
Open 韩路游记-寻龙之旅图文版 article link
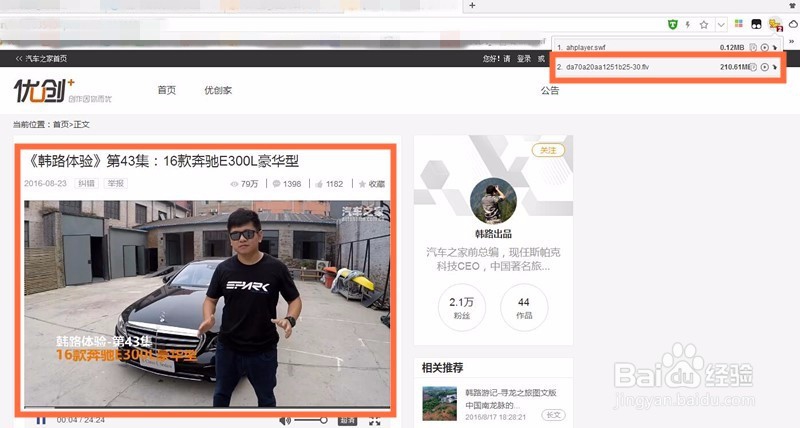pos(511,399)
